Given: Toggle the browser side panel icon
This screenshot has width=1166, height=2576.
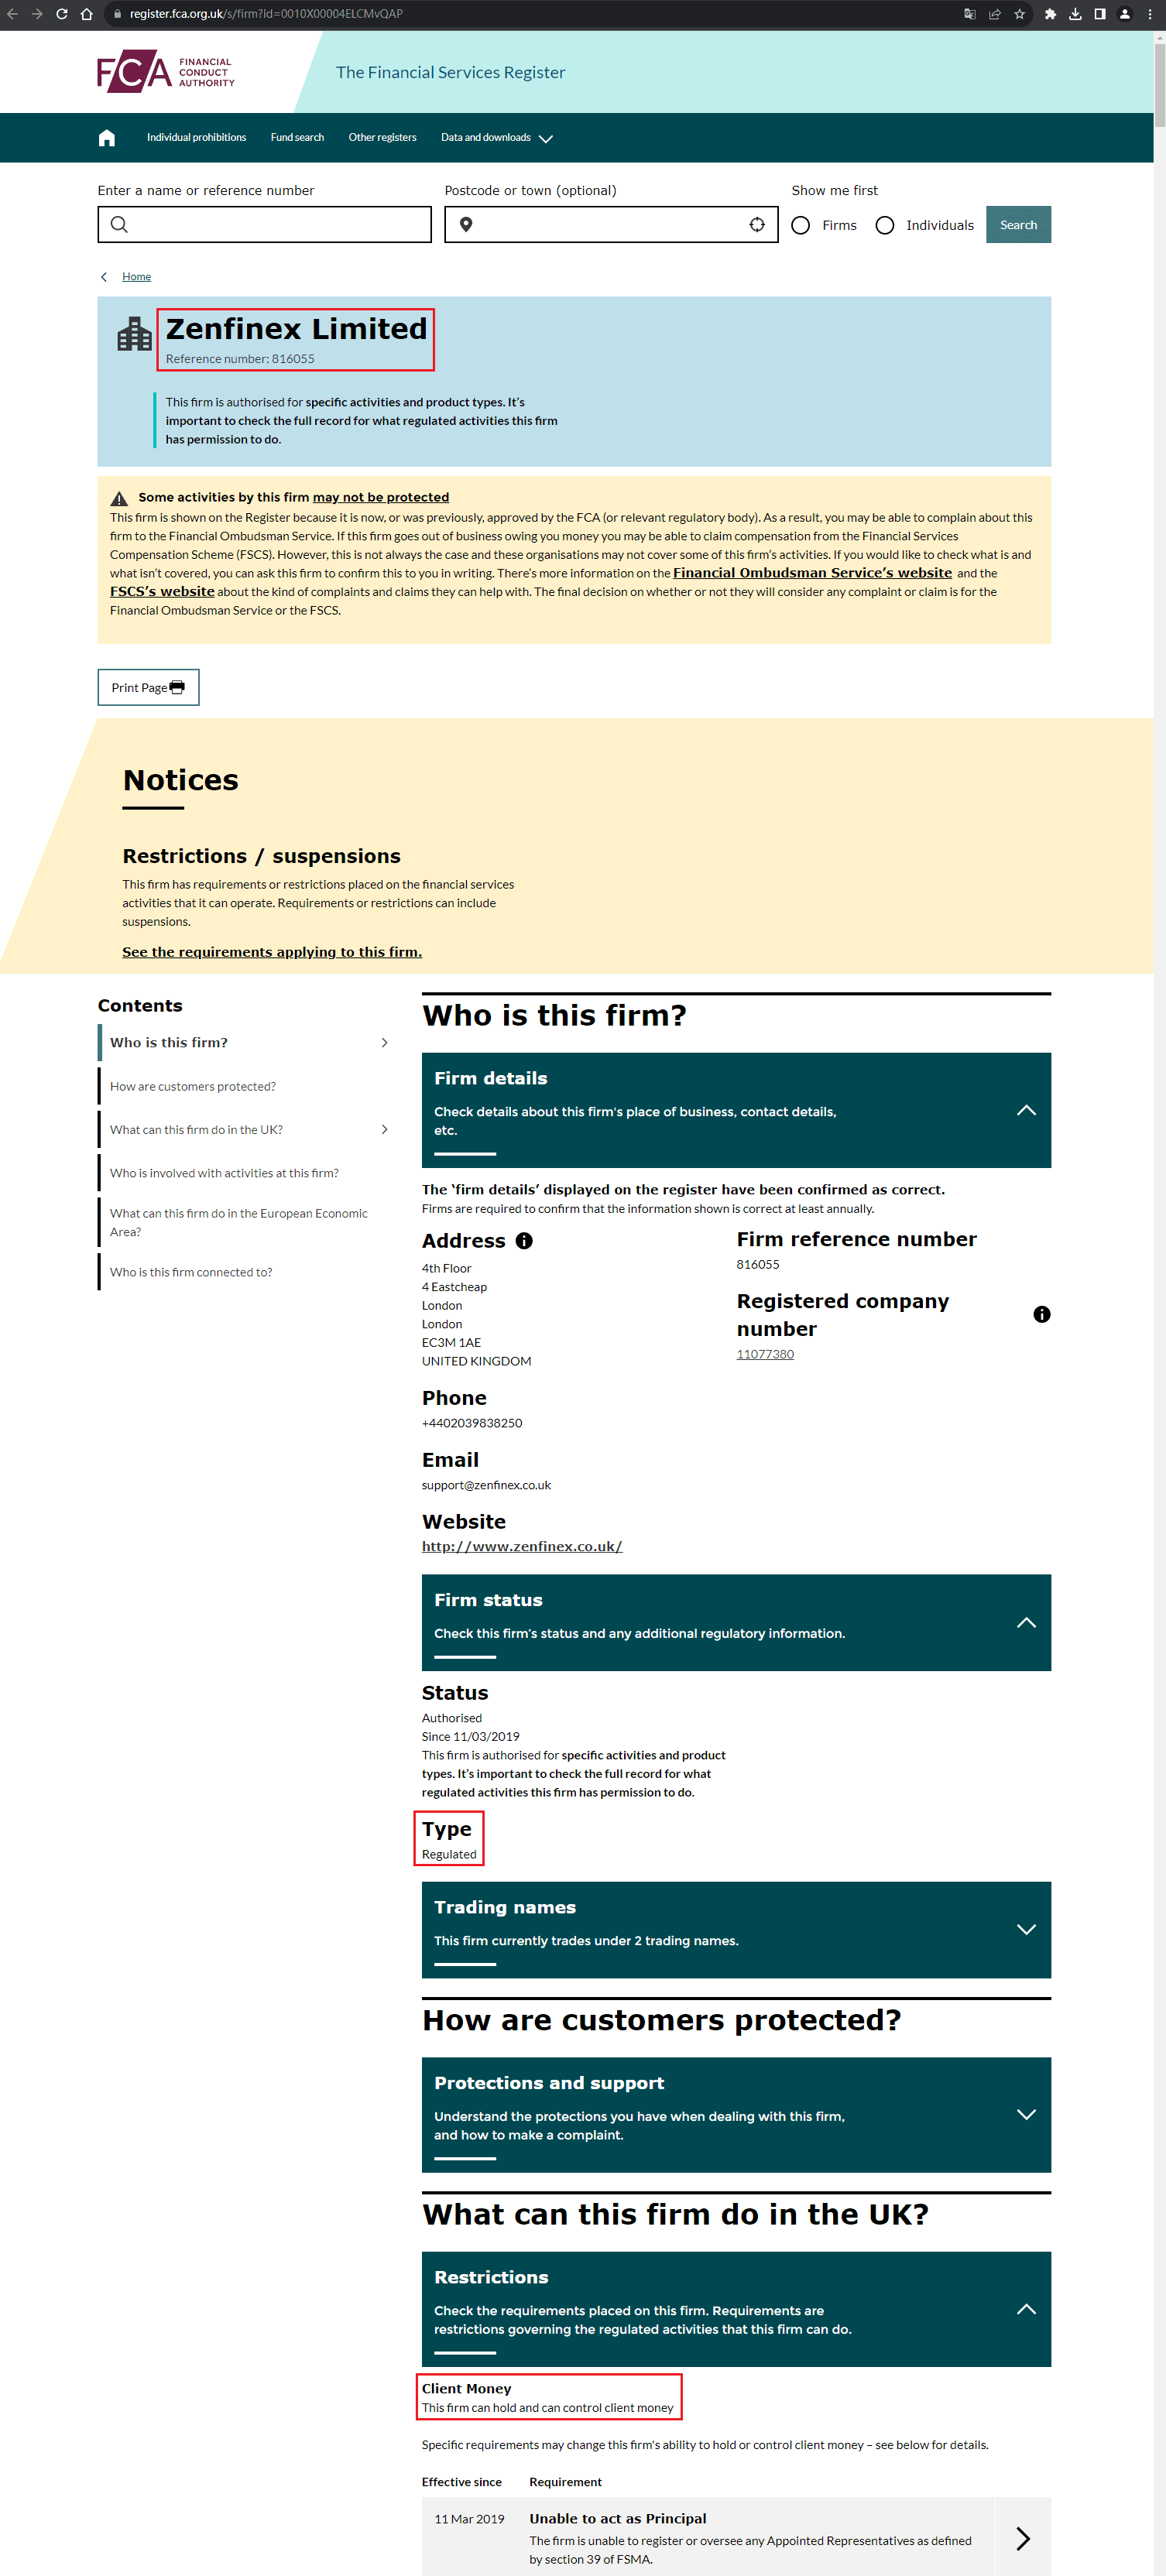Looking at the screenshot, I should tap(1100, 14).
